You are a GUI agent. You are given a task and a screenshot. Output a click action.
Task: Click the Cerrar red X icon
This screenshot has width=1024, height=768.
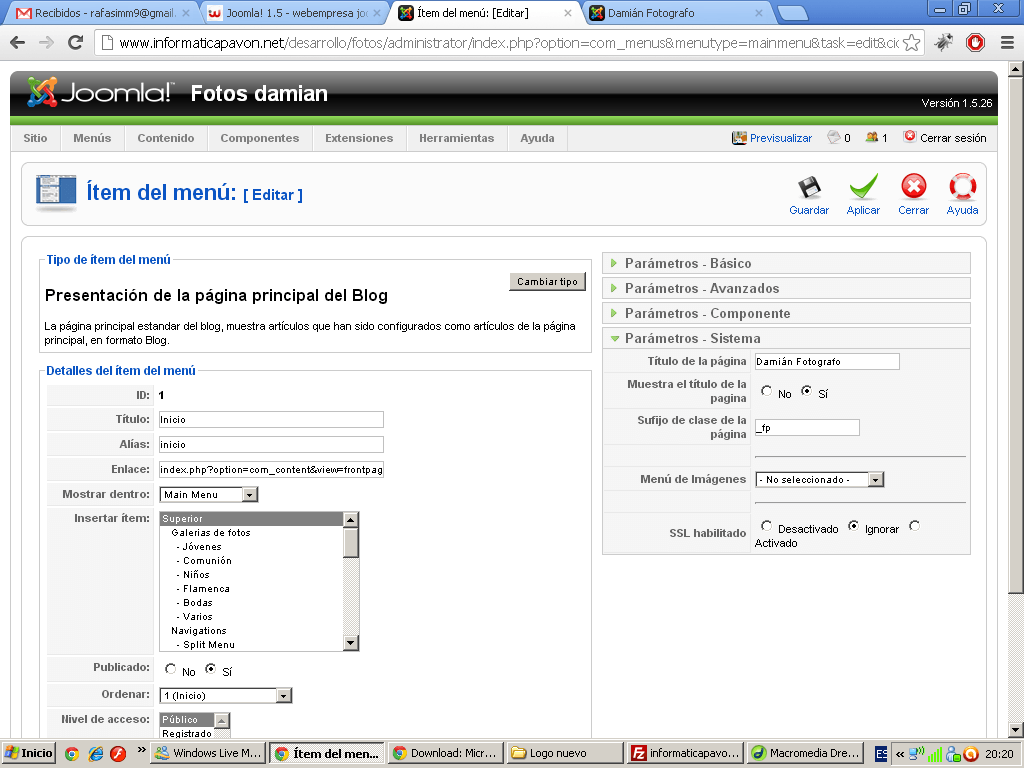coord(914,187)
